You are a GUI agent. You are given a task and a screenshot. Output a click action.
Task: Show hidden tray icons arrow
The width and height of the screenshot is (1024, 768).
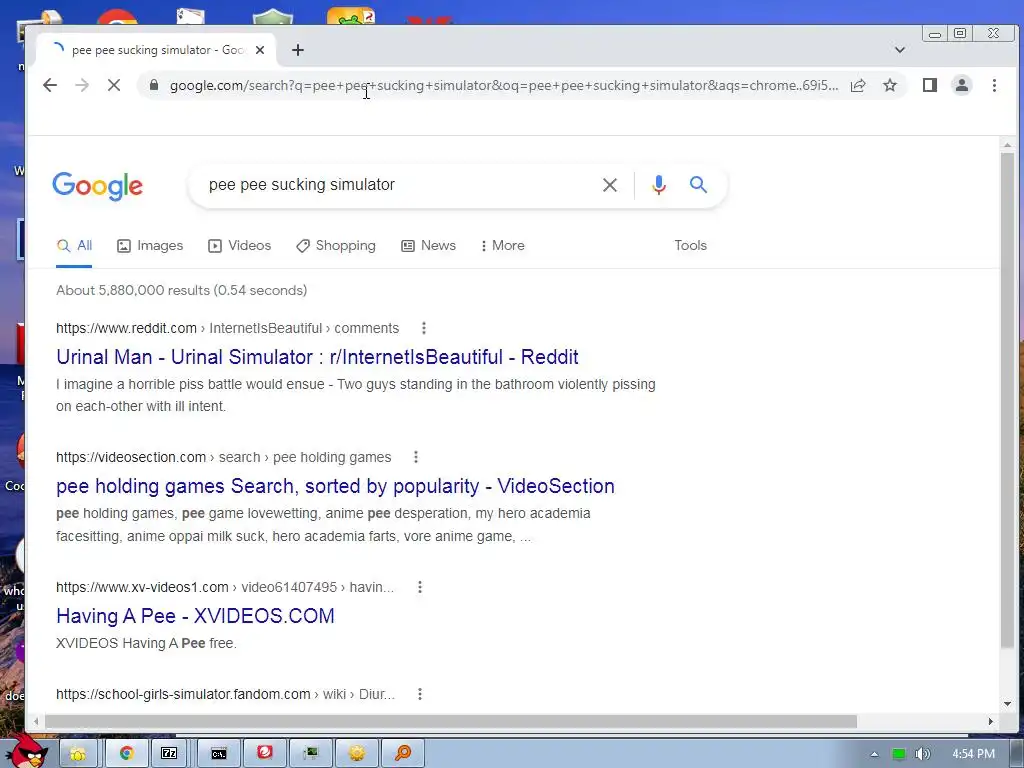(x=874, y=754)
